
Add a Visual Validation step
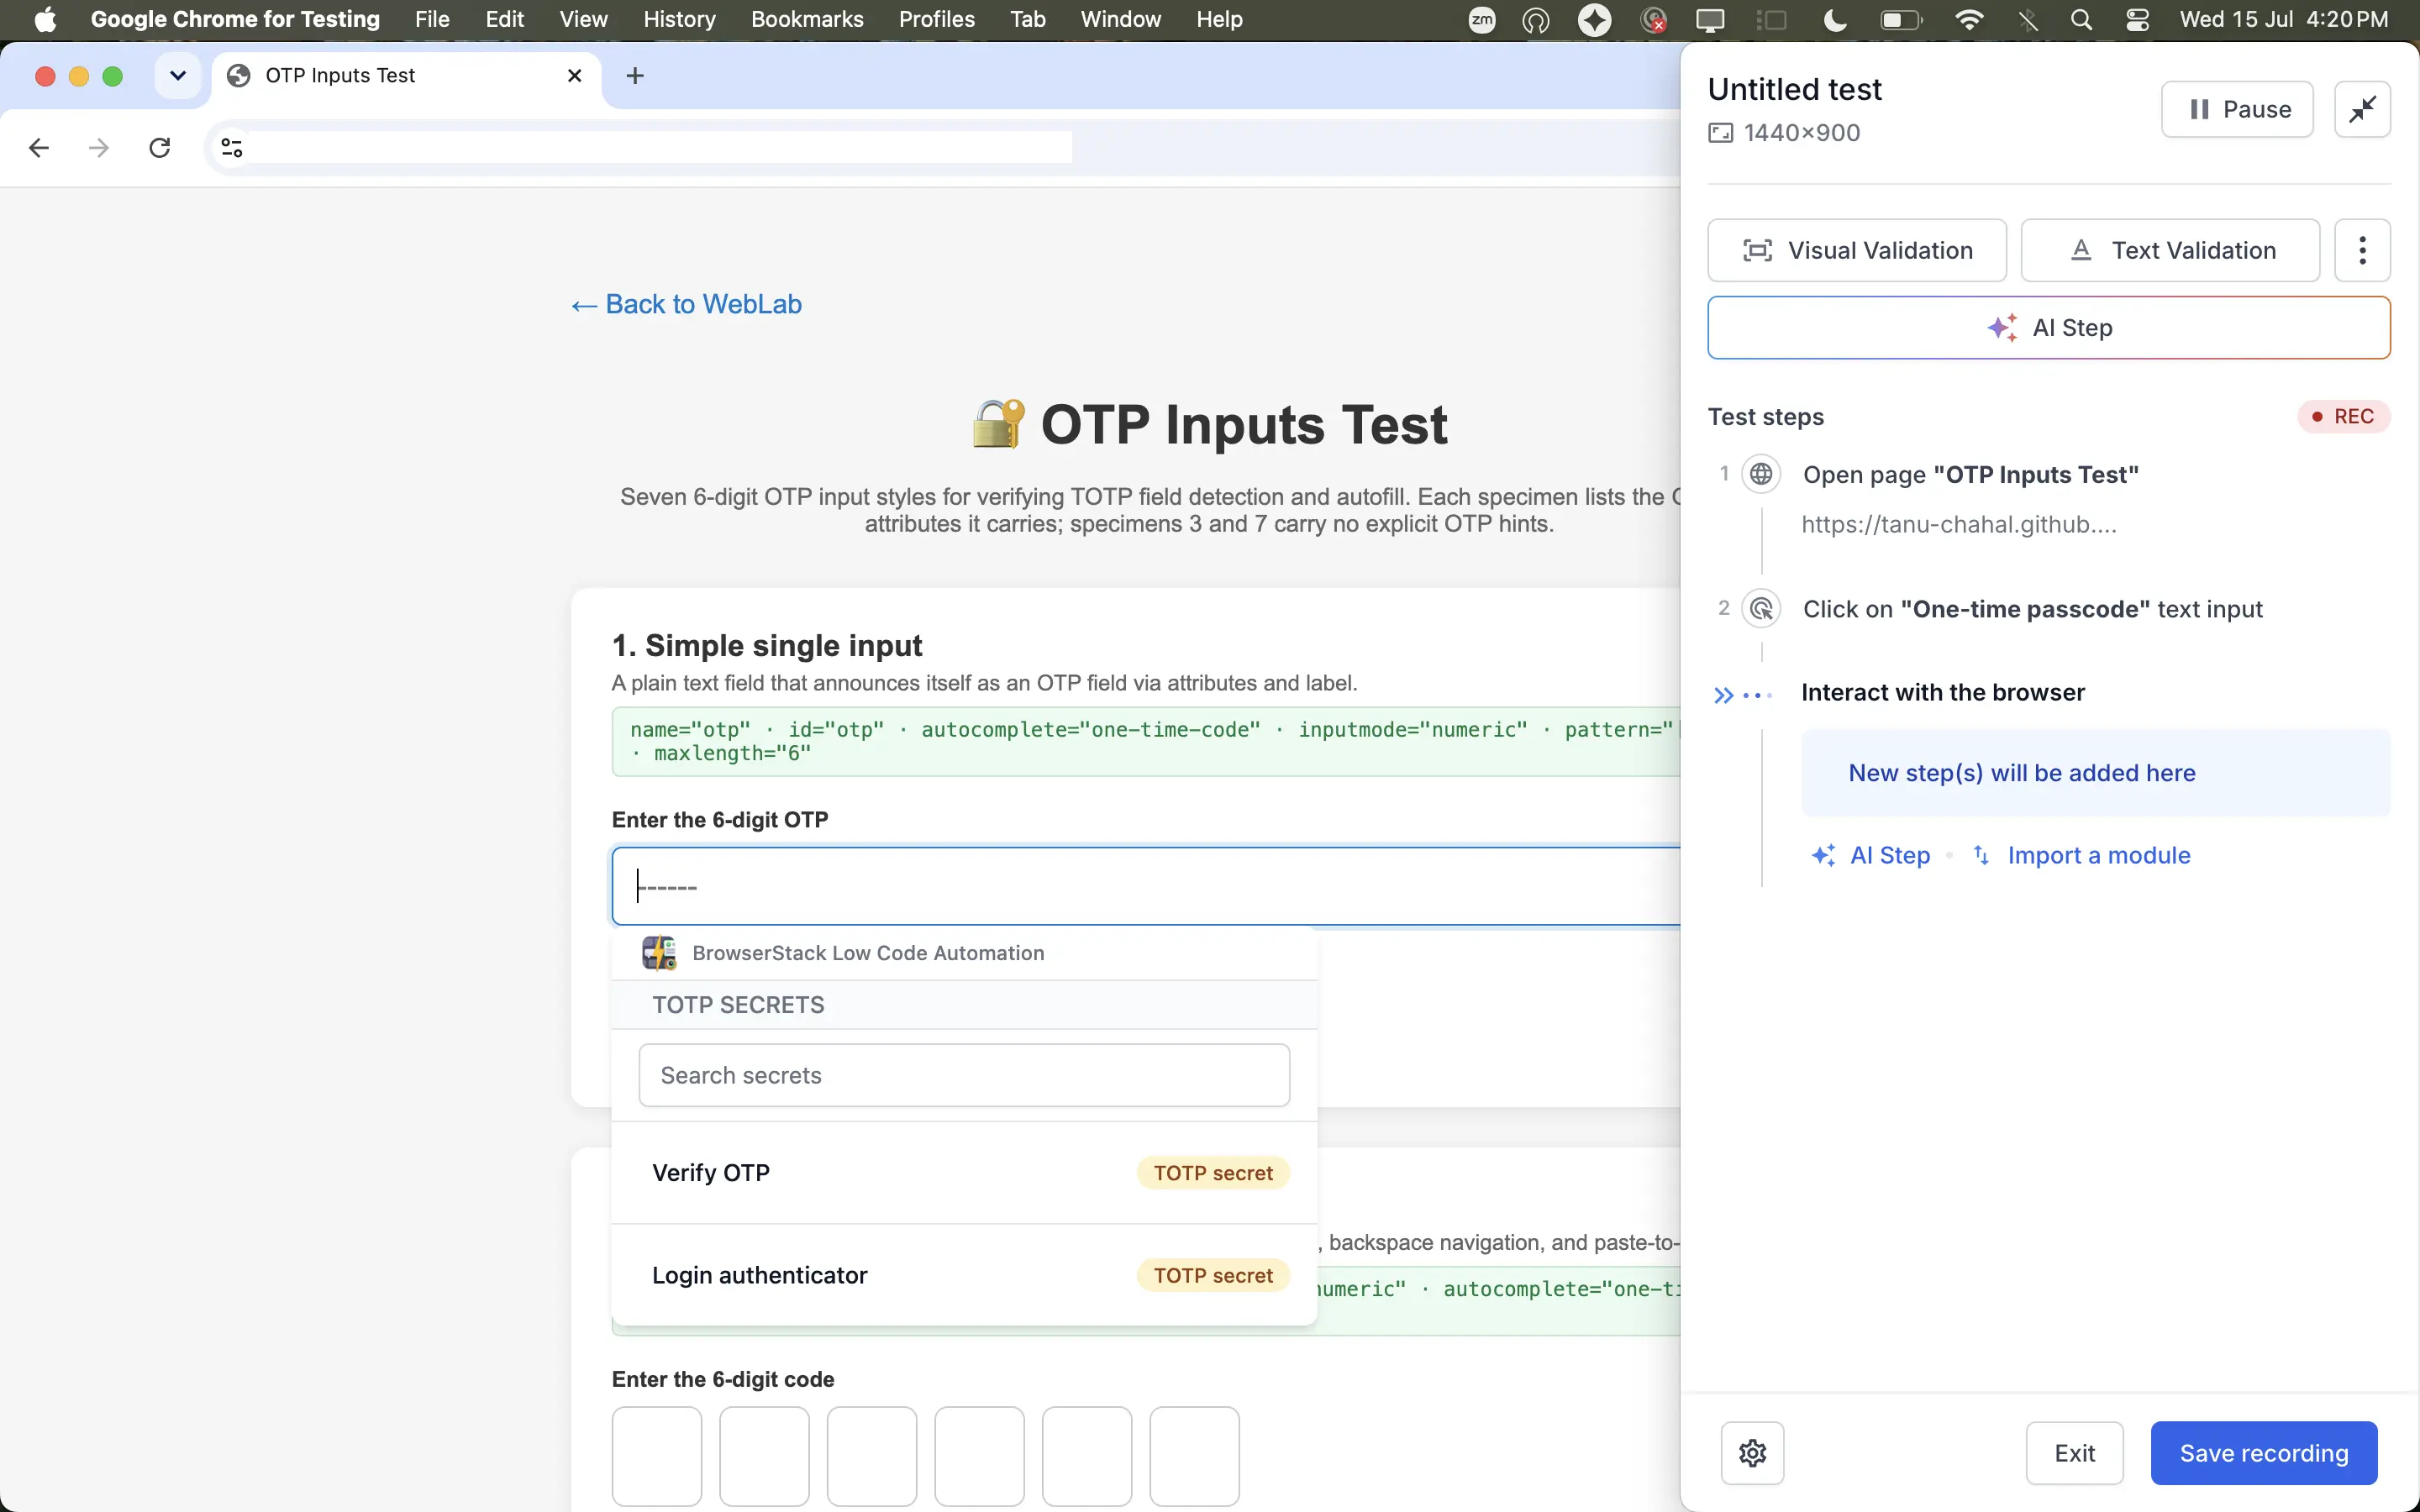(1856, 250)
